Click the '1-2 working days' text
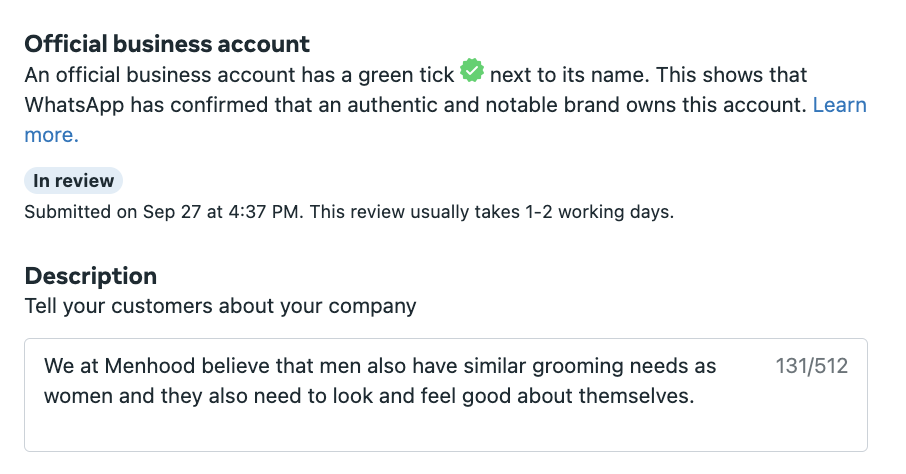The width and height of the screenshot is (906, 474). [599, 212]
